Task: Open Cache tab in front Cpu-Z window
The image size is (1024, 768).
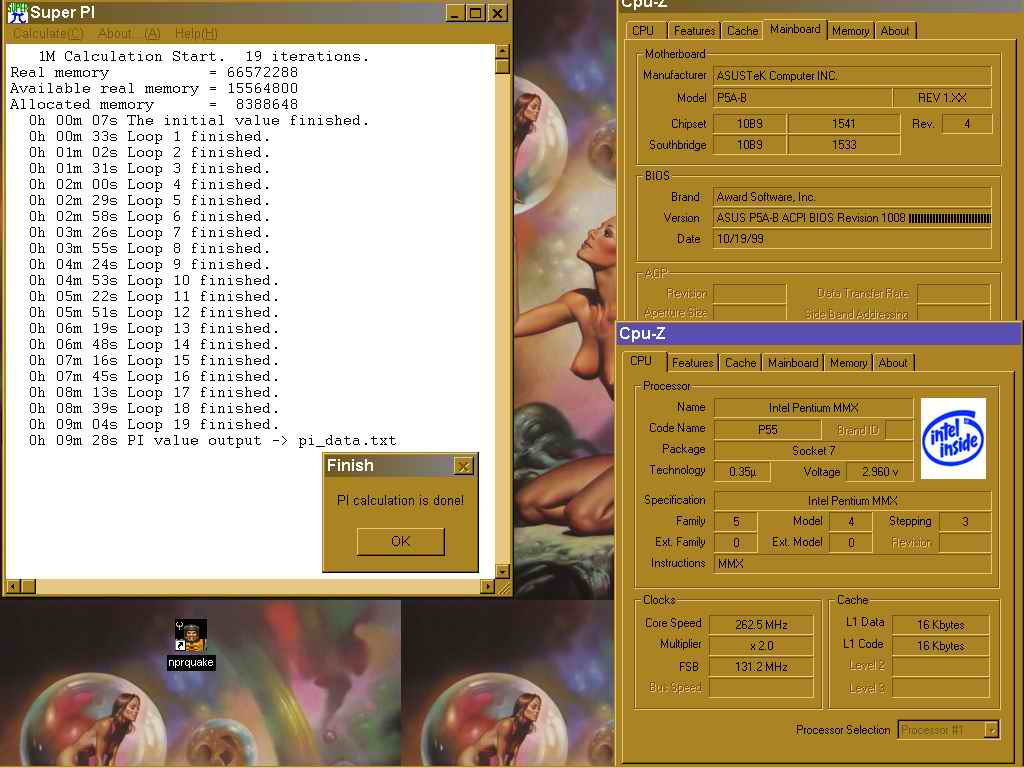Action: [741, 362]
